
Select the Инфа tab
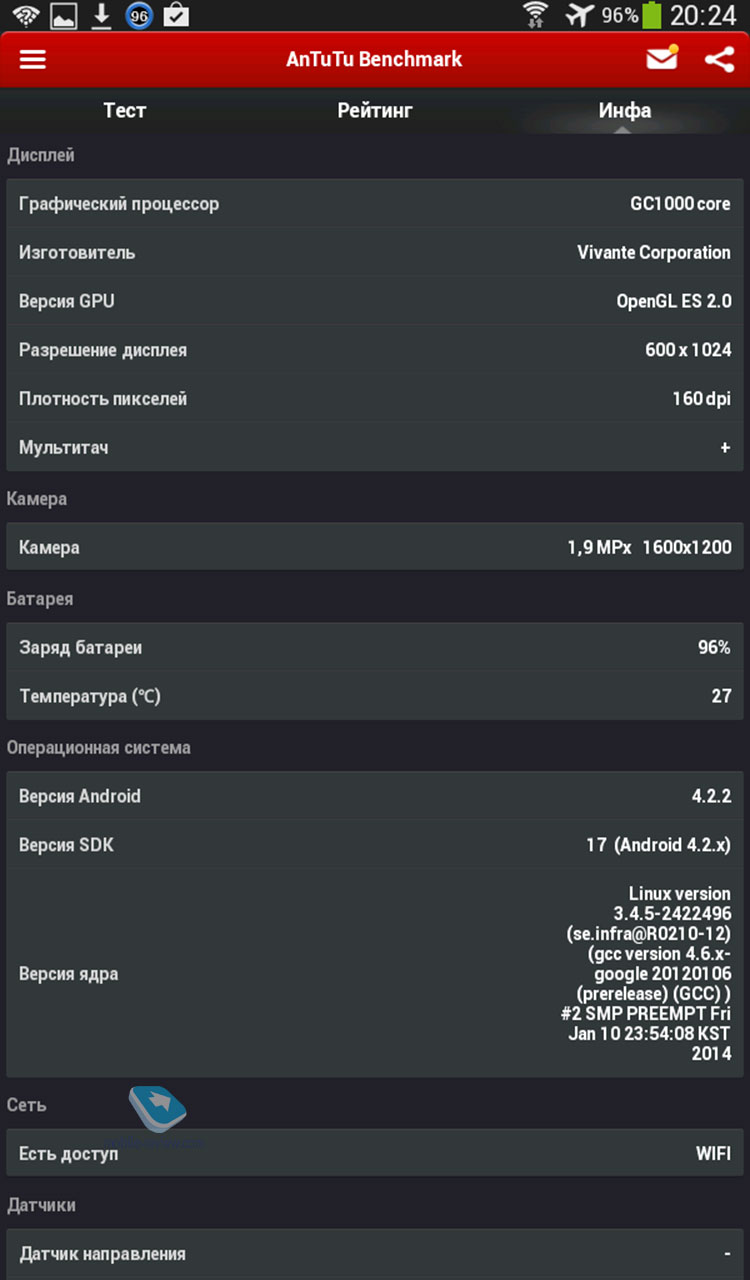624,110
